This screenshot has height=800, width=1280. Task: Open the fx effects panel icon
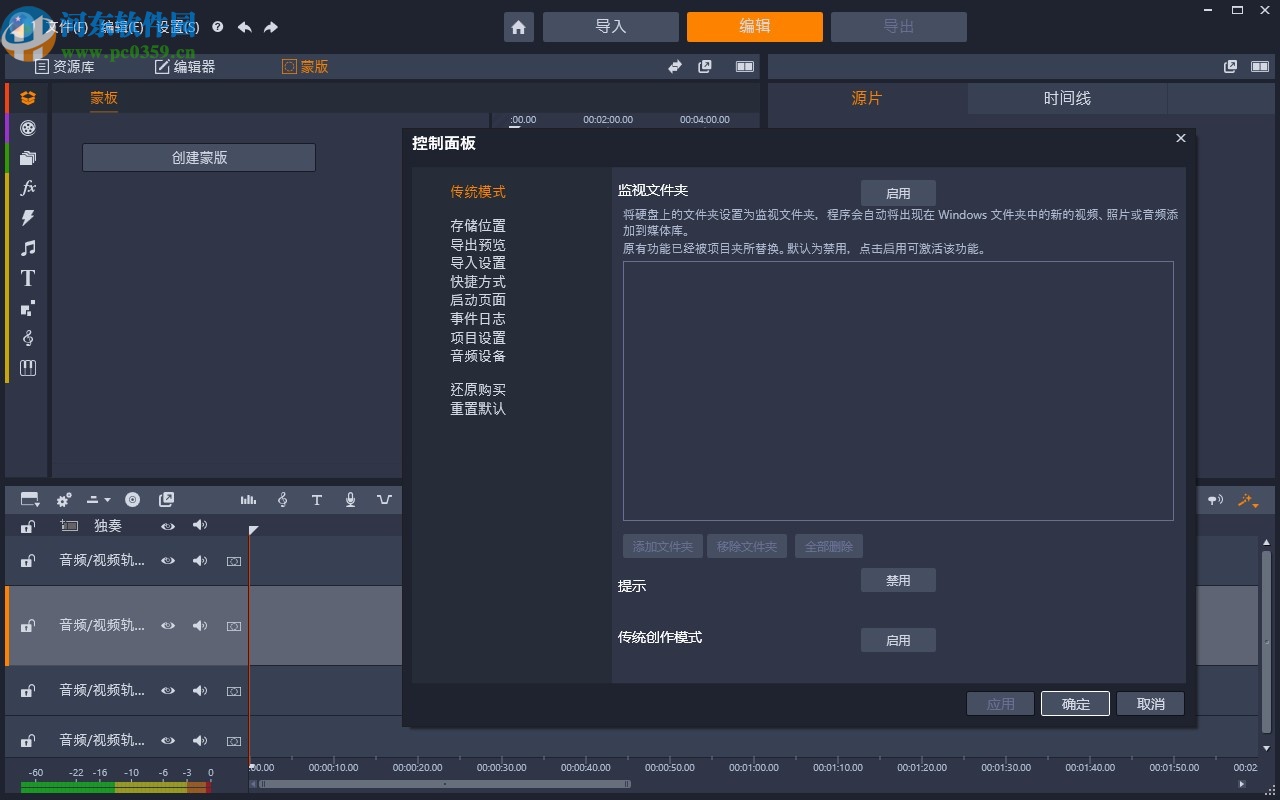pos(28,187)
